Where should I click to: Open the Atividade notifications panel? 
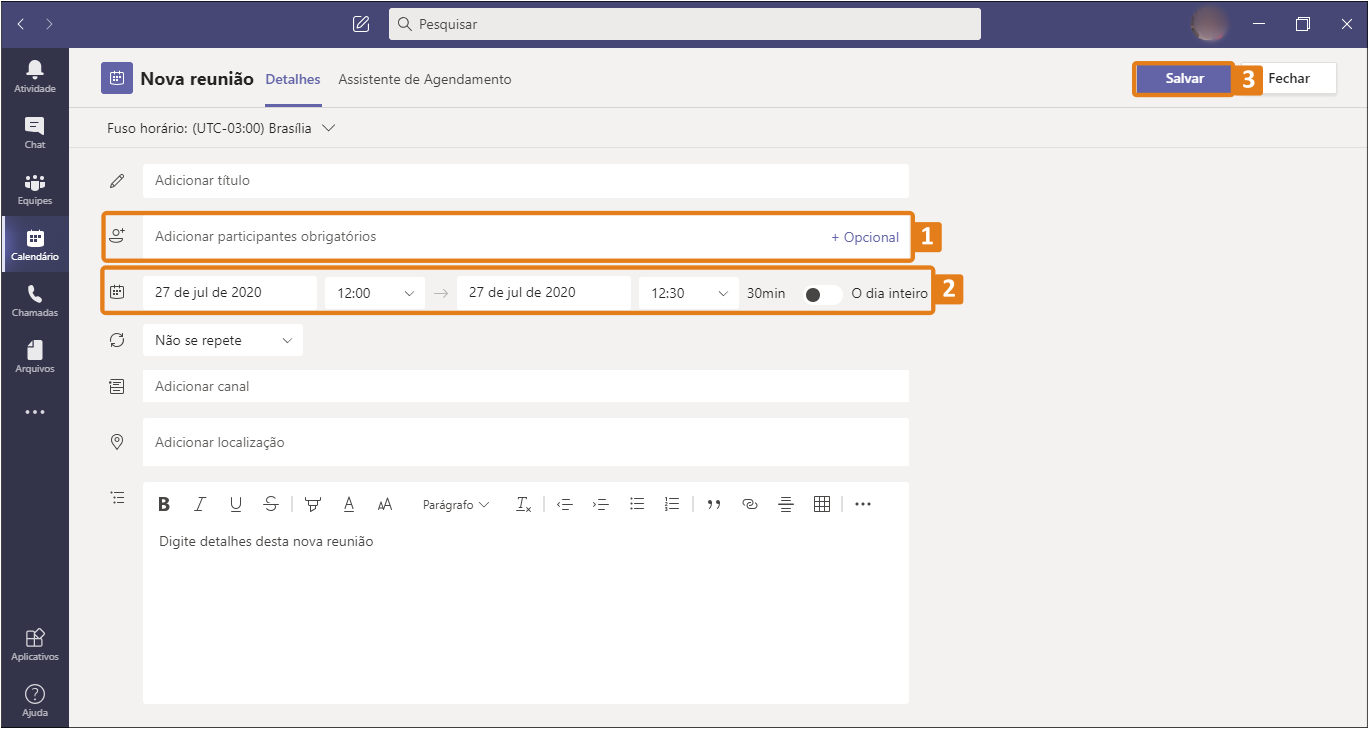tap(35, 76)
